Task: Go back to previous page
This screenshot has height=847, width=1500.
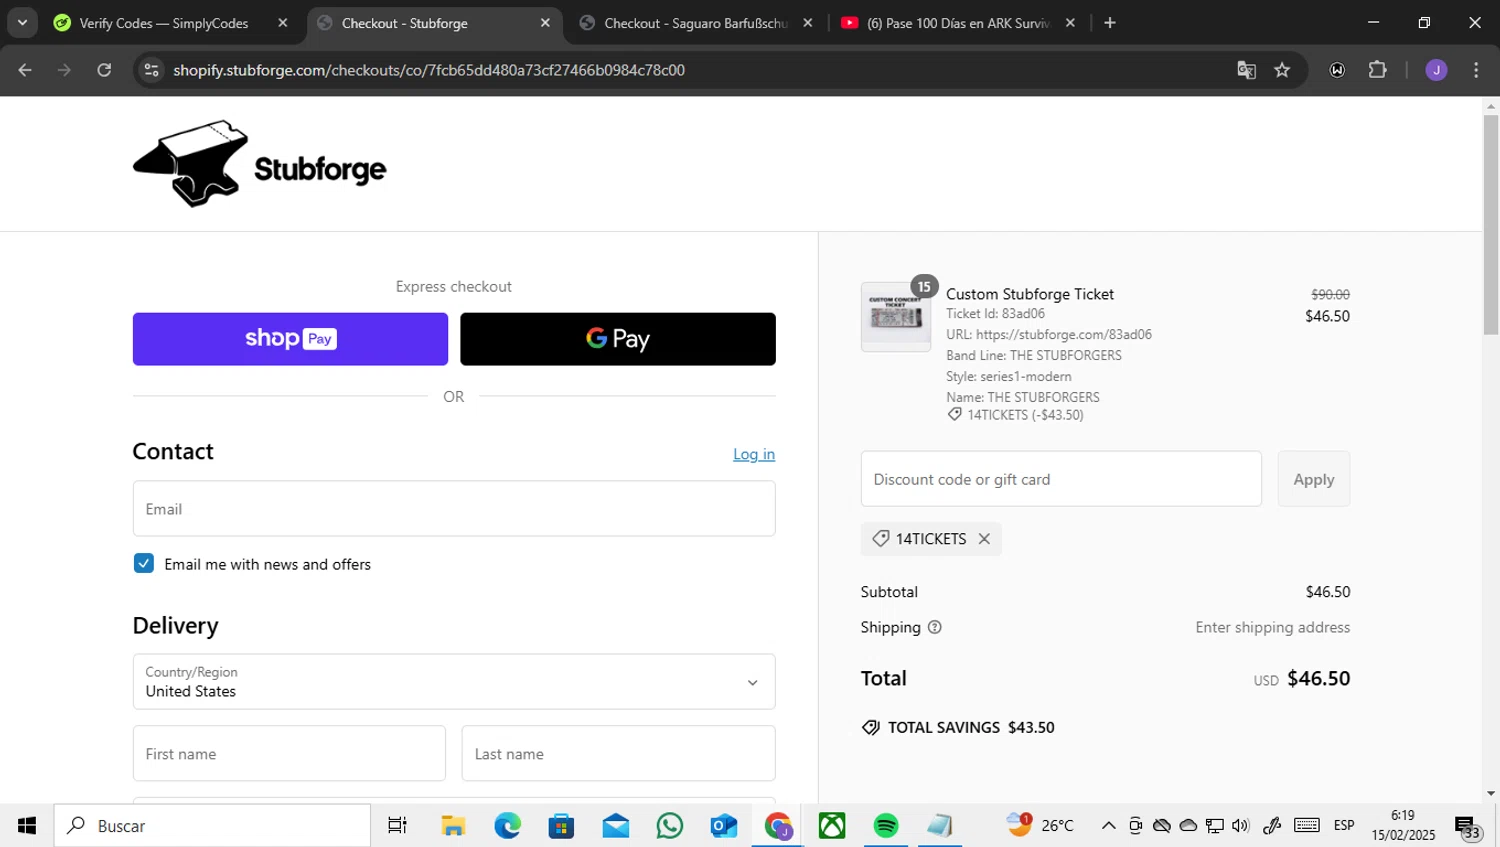Action: tap(25, 70)
